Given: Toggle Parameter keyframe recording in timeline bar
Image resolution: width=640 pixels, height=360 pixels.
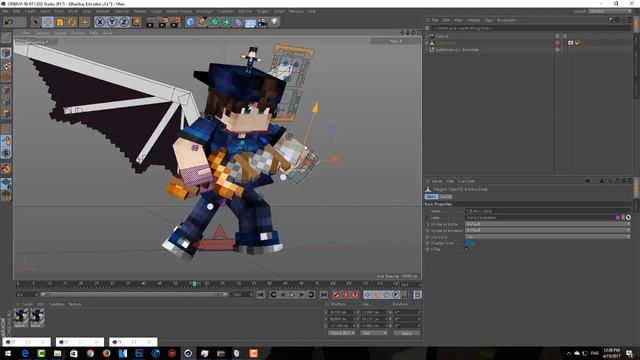Looking at the screenshot, I should [396, 294].
